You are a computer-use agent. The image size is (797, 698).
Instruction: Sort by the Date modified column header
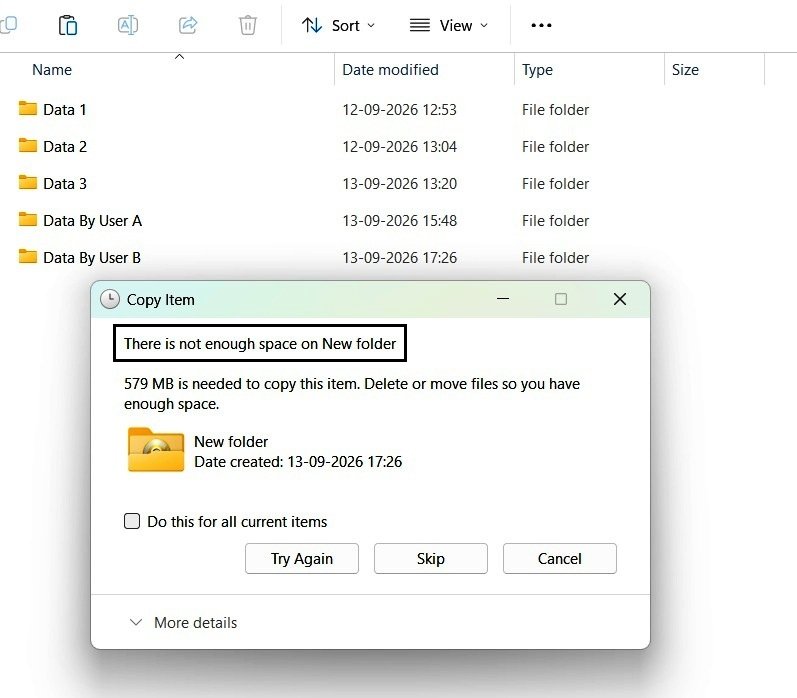coord(390,70)
